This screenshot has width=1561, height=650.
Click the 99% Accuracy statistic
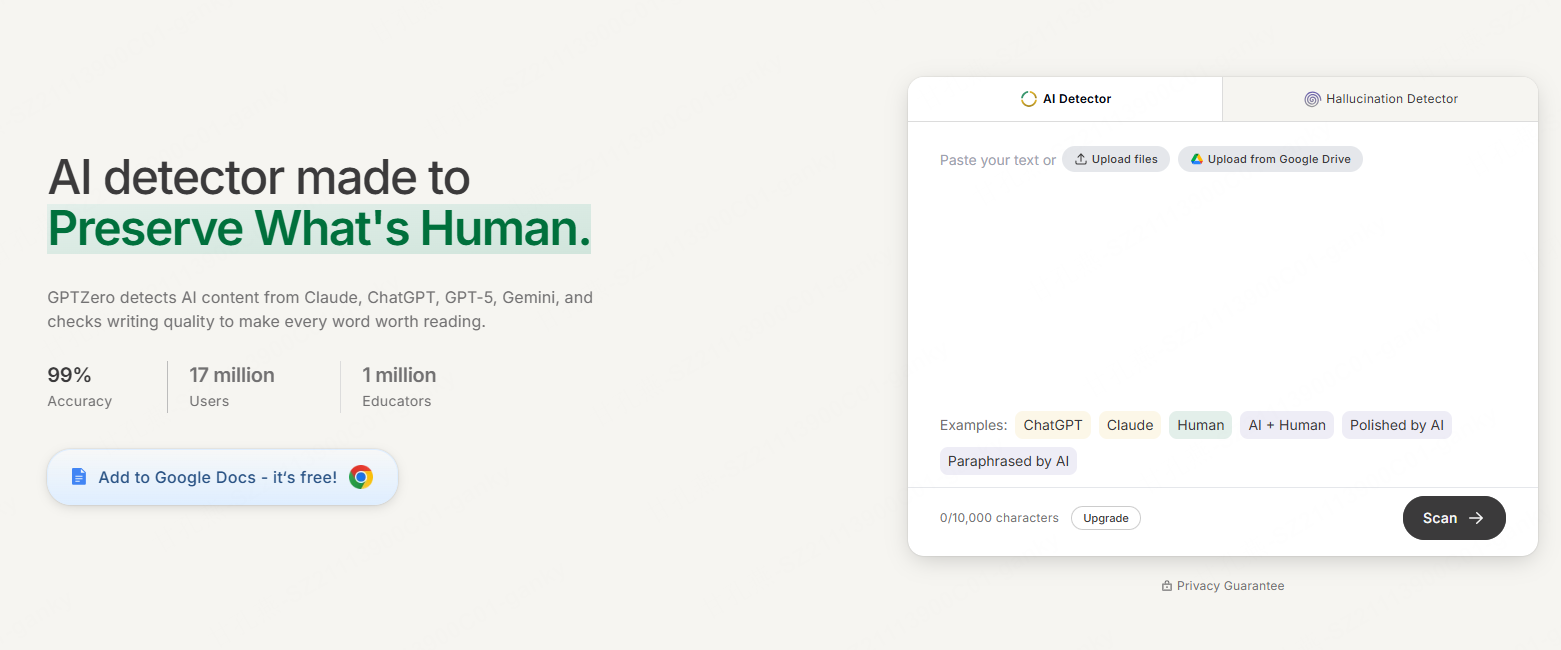80,387
